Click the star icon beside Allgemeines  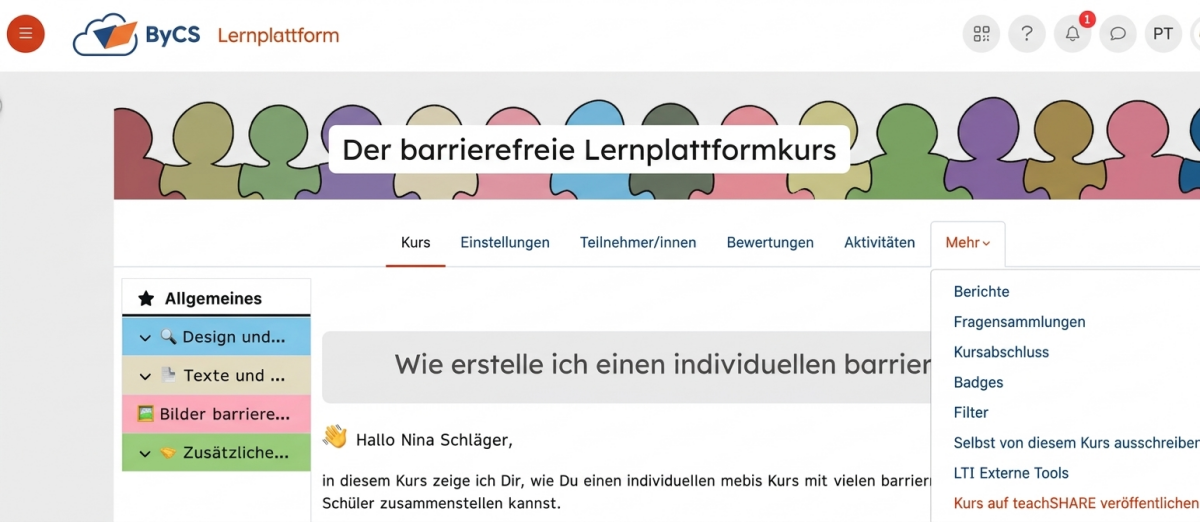coord(146,298)
